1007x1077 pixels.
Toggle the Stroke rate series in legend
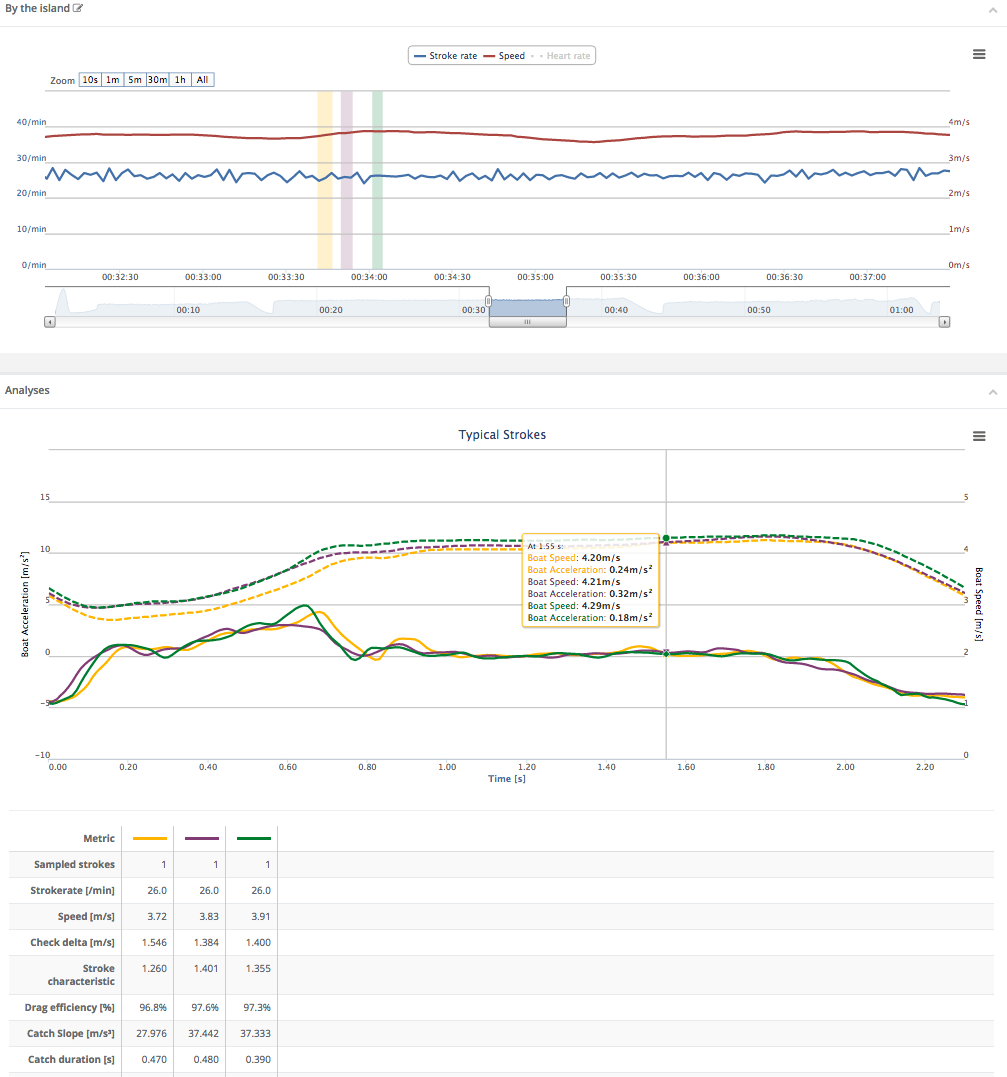(x=445, y=56)
